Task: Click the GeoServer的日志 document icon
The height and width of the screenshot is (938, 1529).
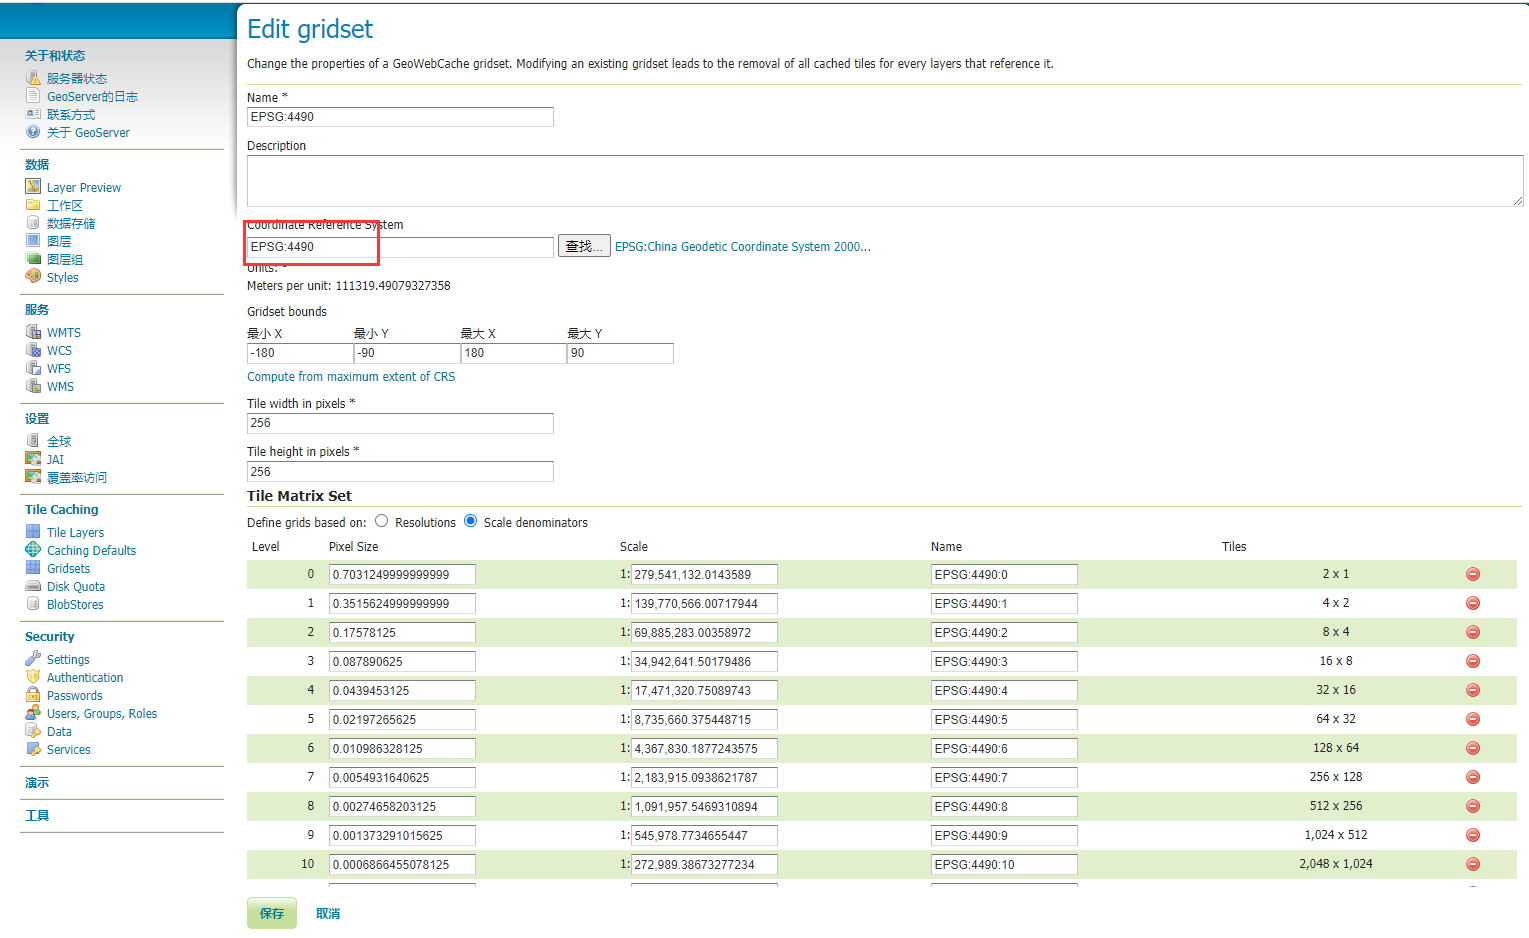Action: click(33, 96)
